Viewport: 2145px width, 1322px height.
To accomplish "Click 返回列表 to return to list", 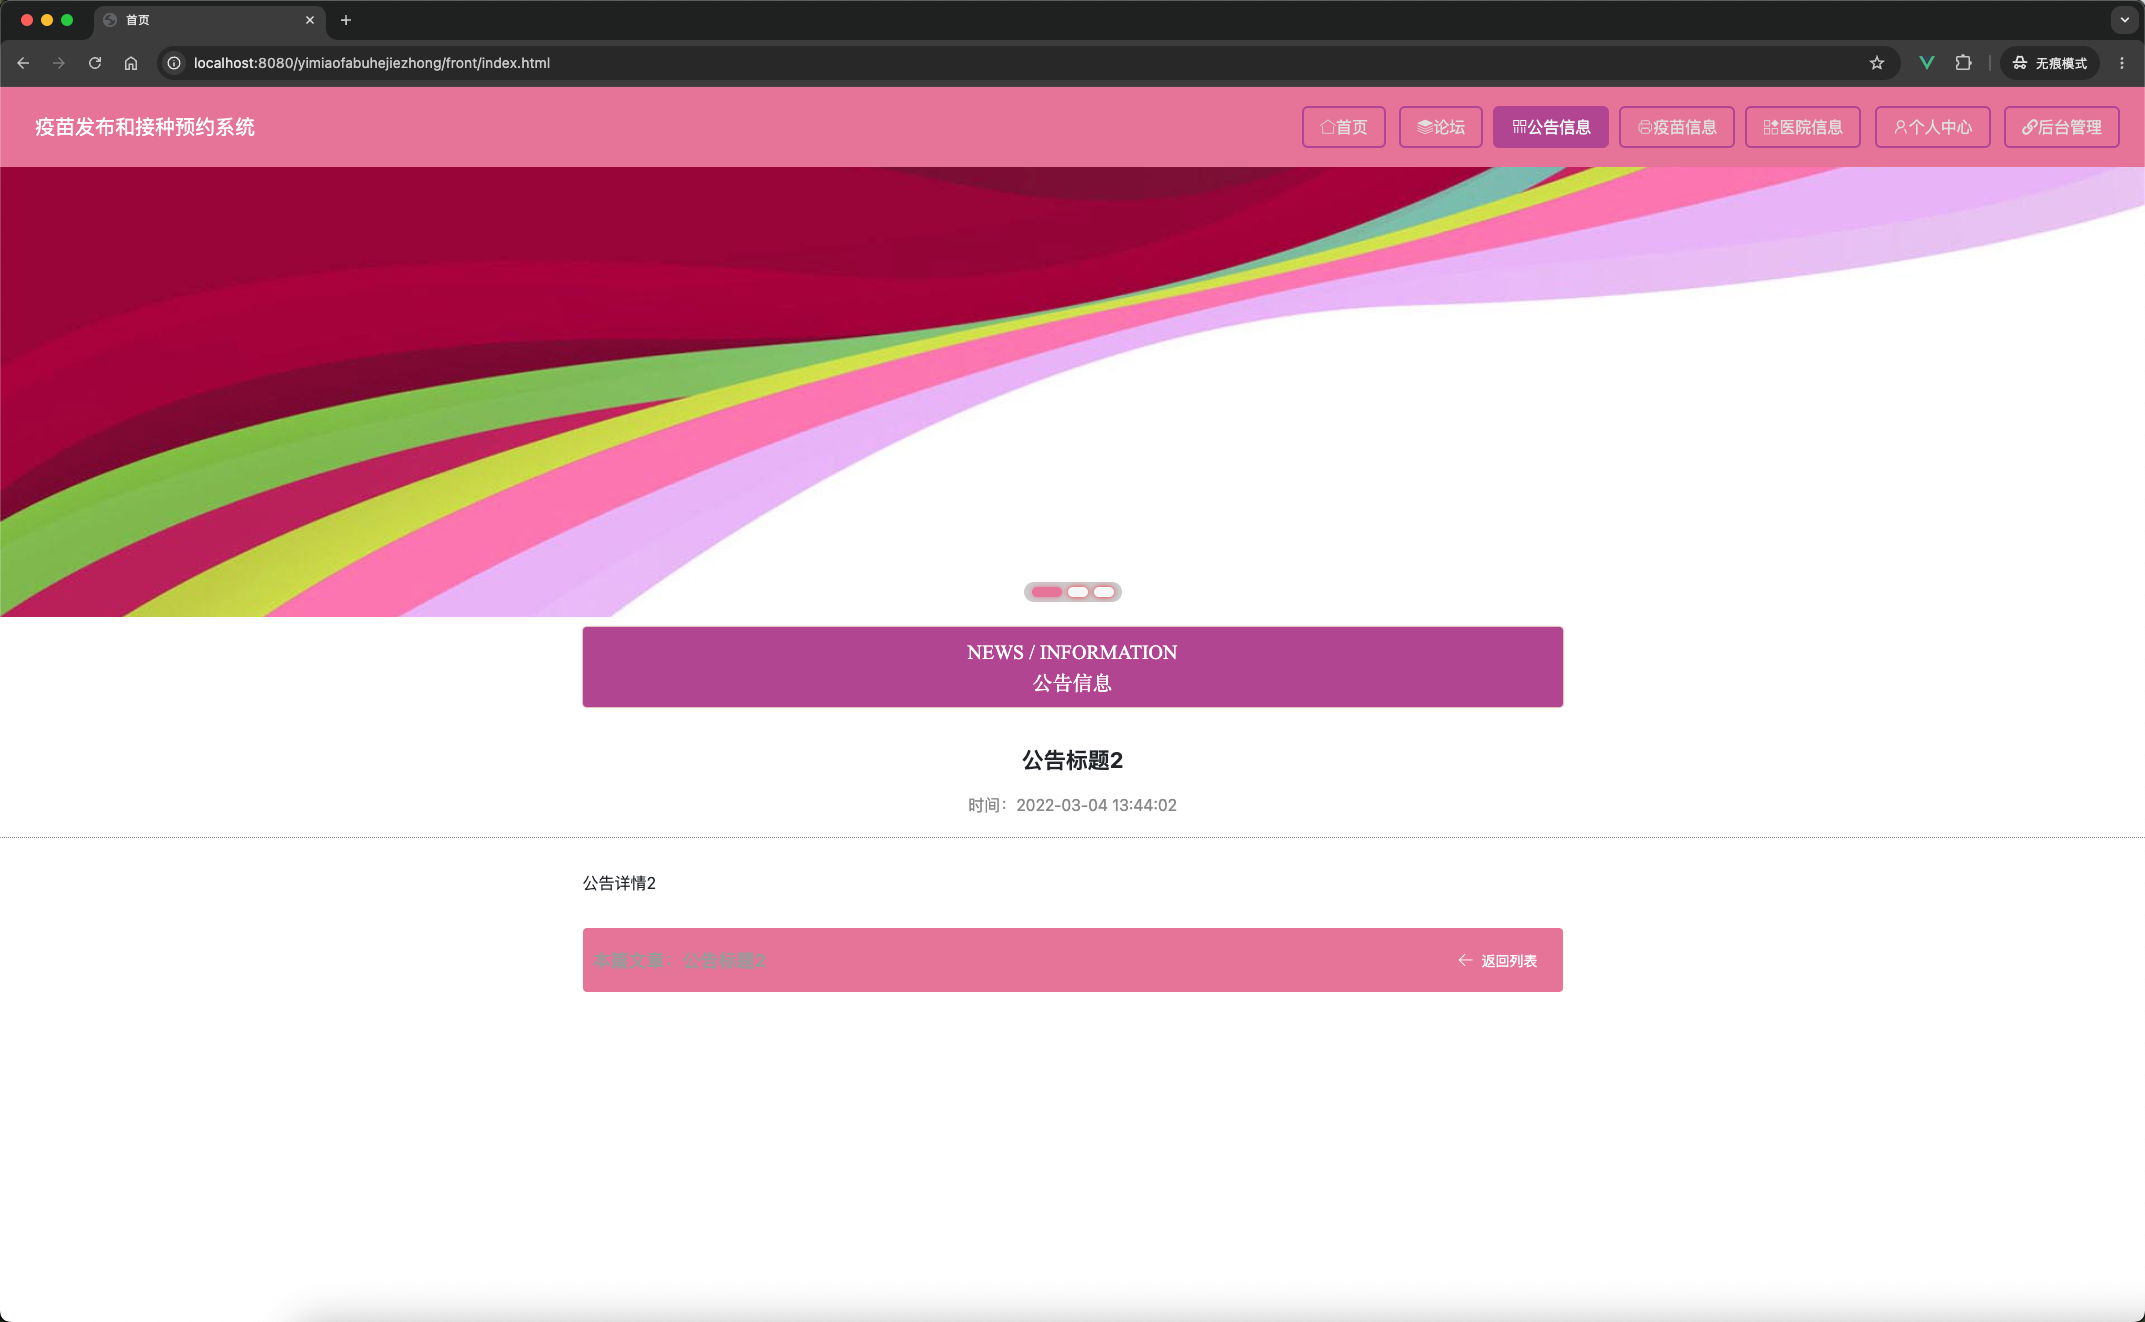I will (x=1509, y=960).
